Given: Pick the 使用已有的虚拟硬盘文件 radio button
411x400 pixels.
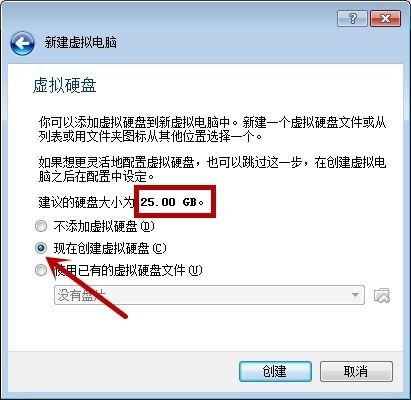Looking at the screenshot, I should (x=41, y=270).
